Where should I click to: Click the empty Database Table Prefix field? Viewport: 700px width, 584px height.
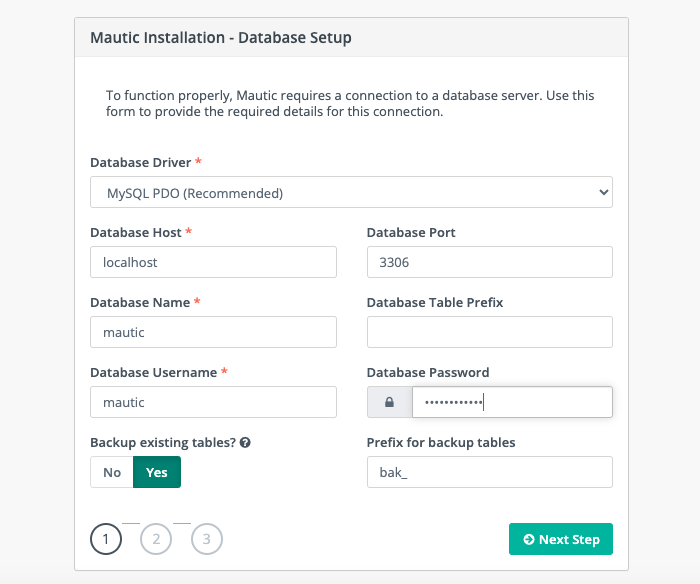(x=489, y=332)
